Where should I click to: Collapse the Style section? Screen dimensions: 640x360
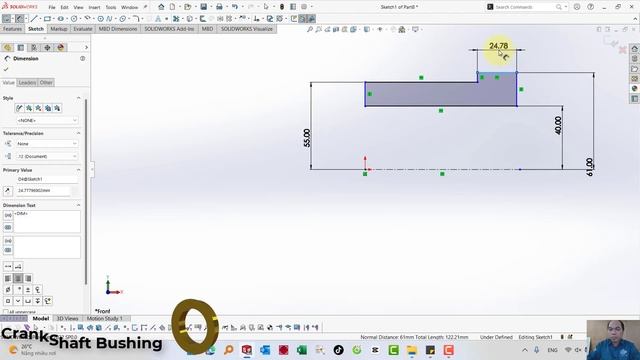[x=78, y=98]
